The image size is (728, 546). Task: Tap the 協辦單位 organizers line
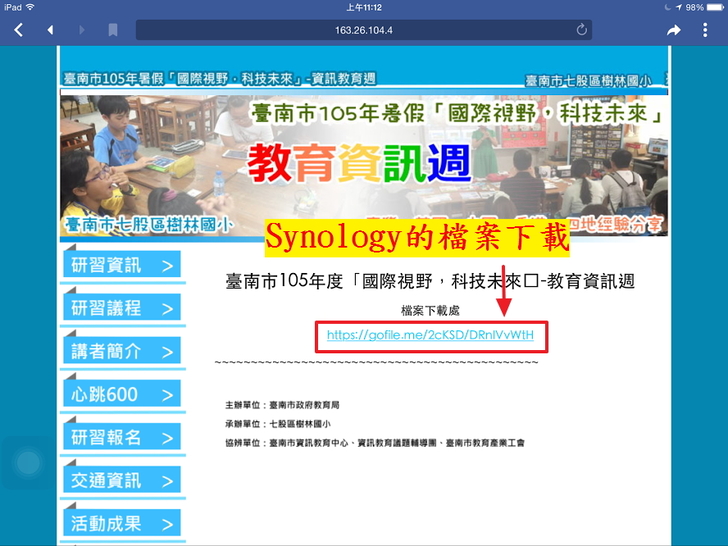click(x=375, y=443)
